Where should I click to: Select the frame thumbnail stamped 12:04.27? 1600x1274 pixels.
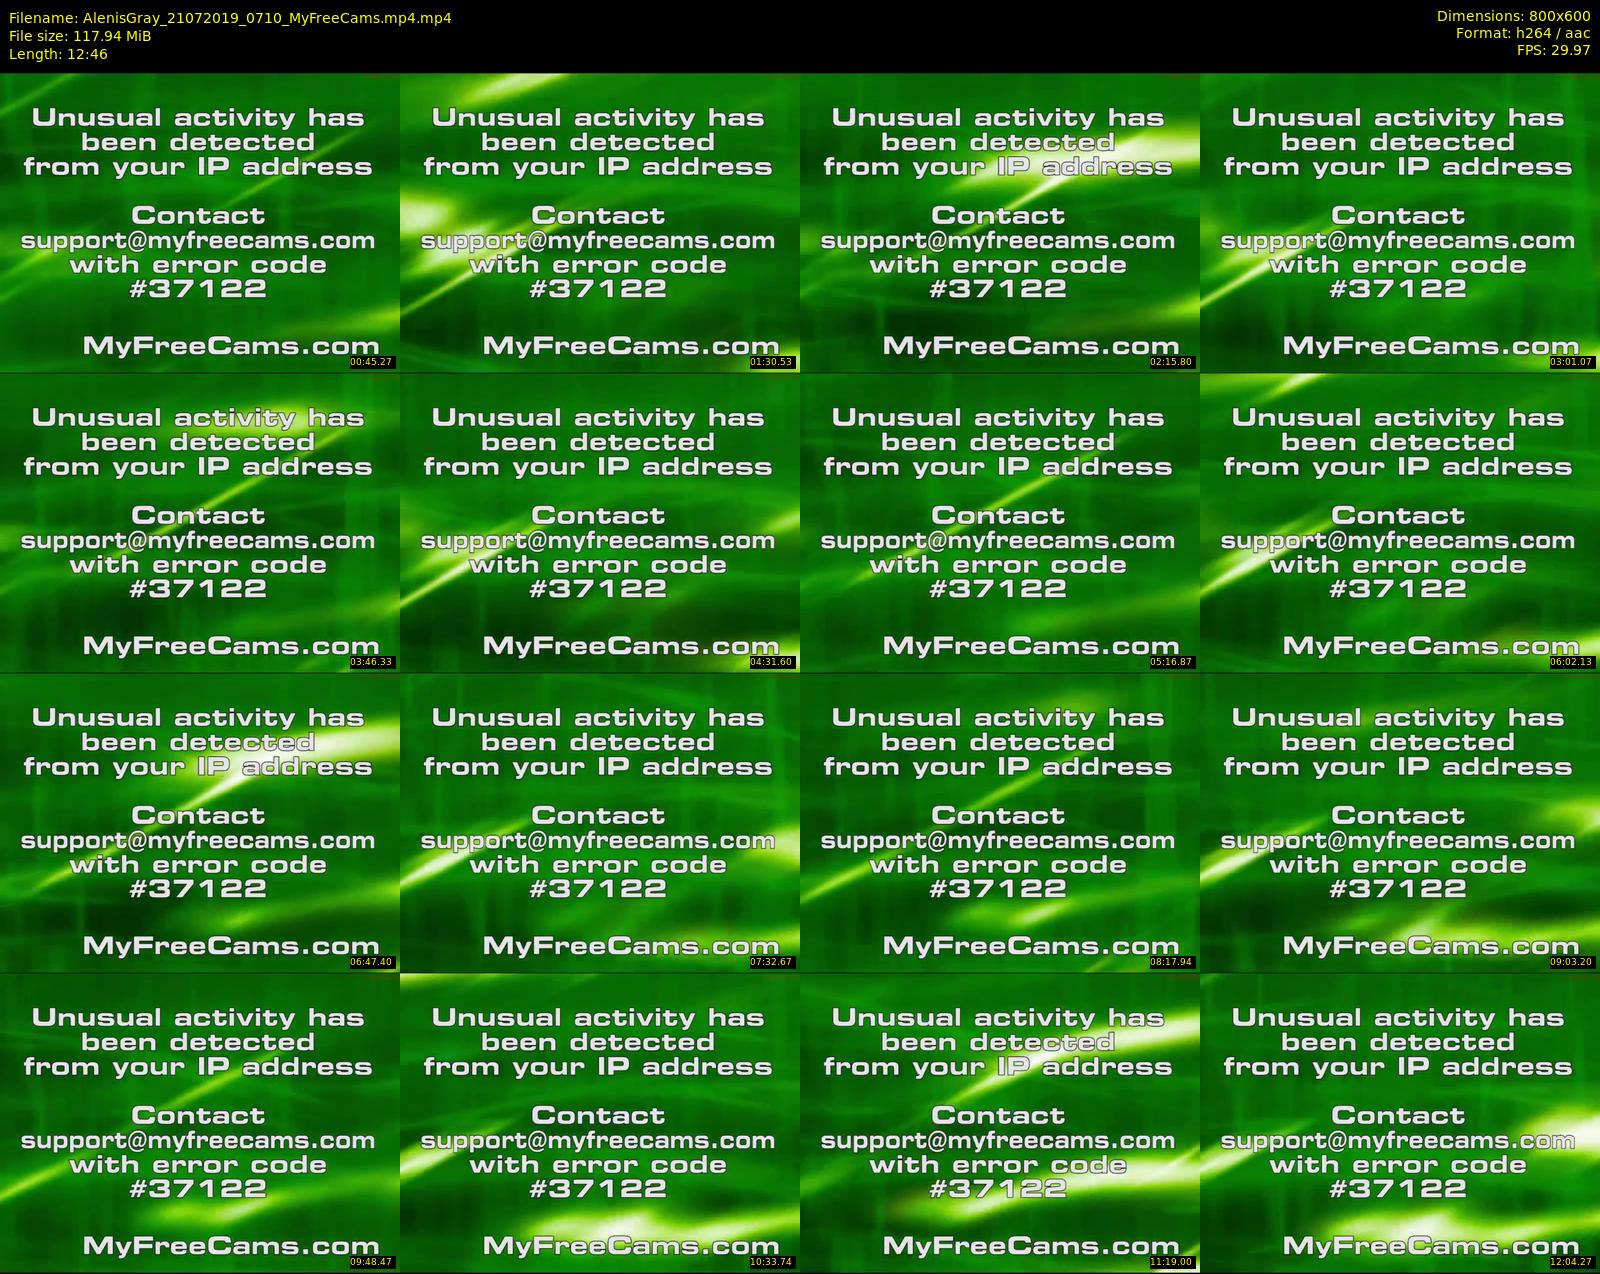[1400, 1122]
